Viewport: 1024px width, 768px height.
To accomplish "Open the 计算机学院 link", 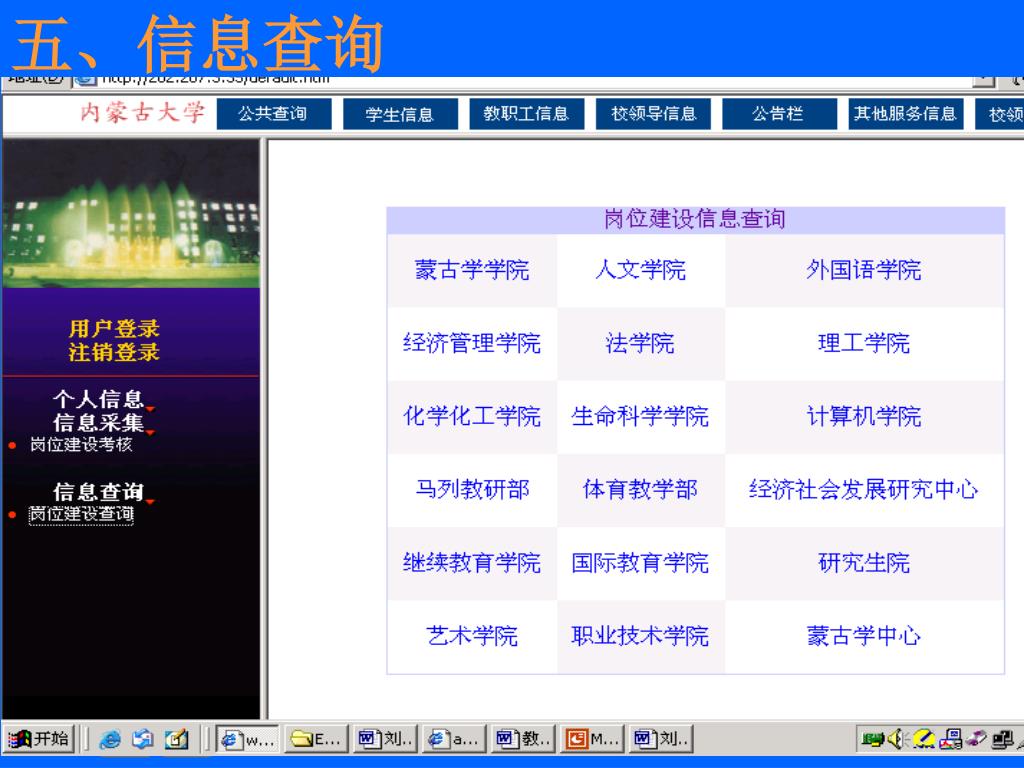I will click(x=864, y=416).
